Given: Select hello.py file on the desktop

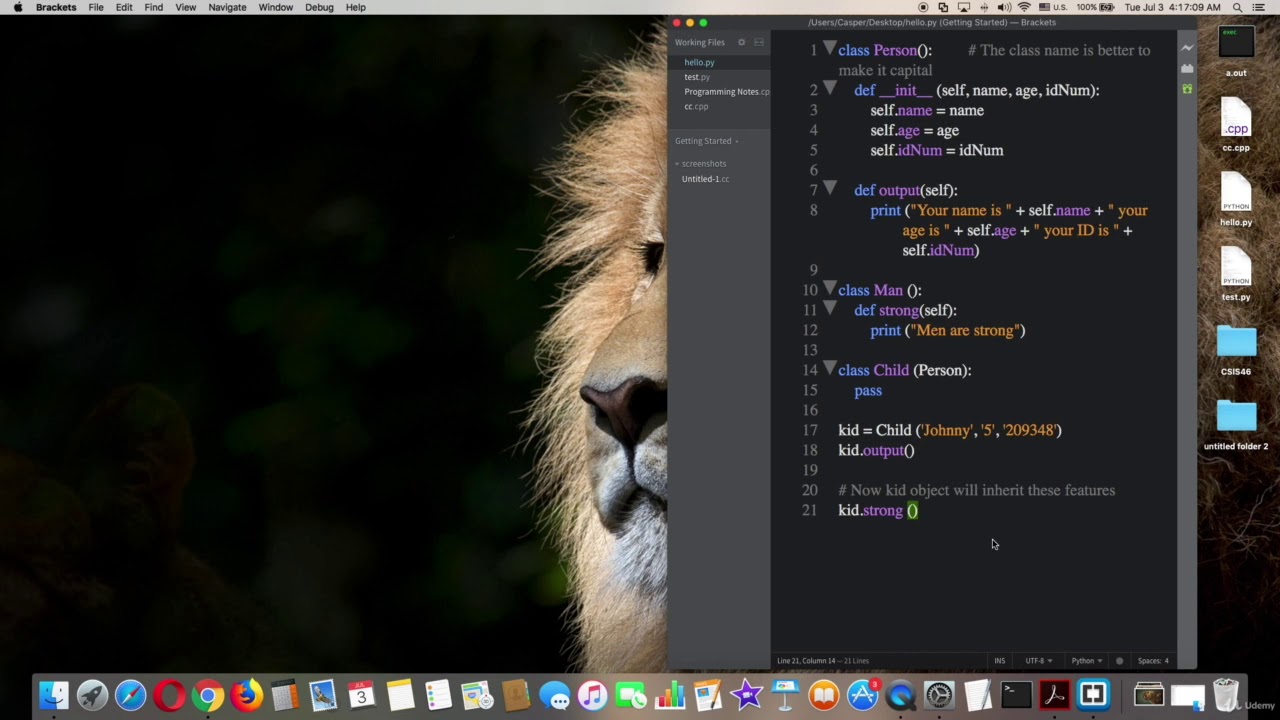Looking at the screenshot, I should pyautogui.click(x=1236, y=200).
